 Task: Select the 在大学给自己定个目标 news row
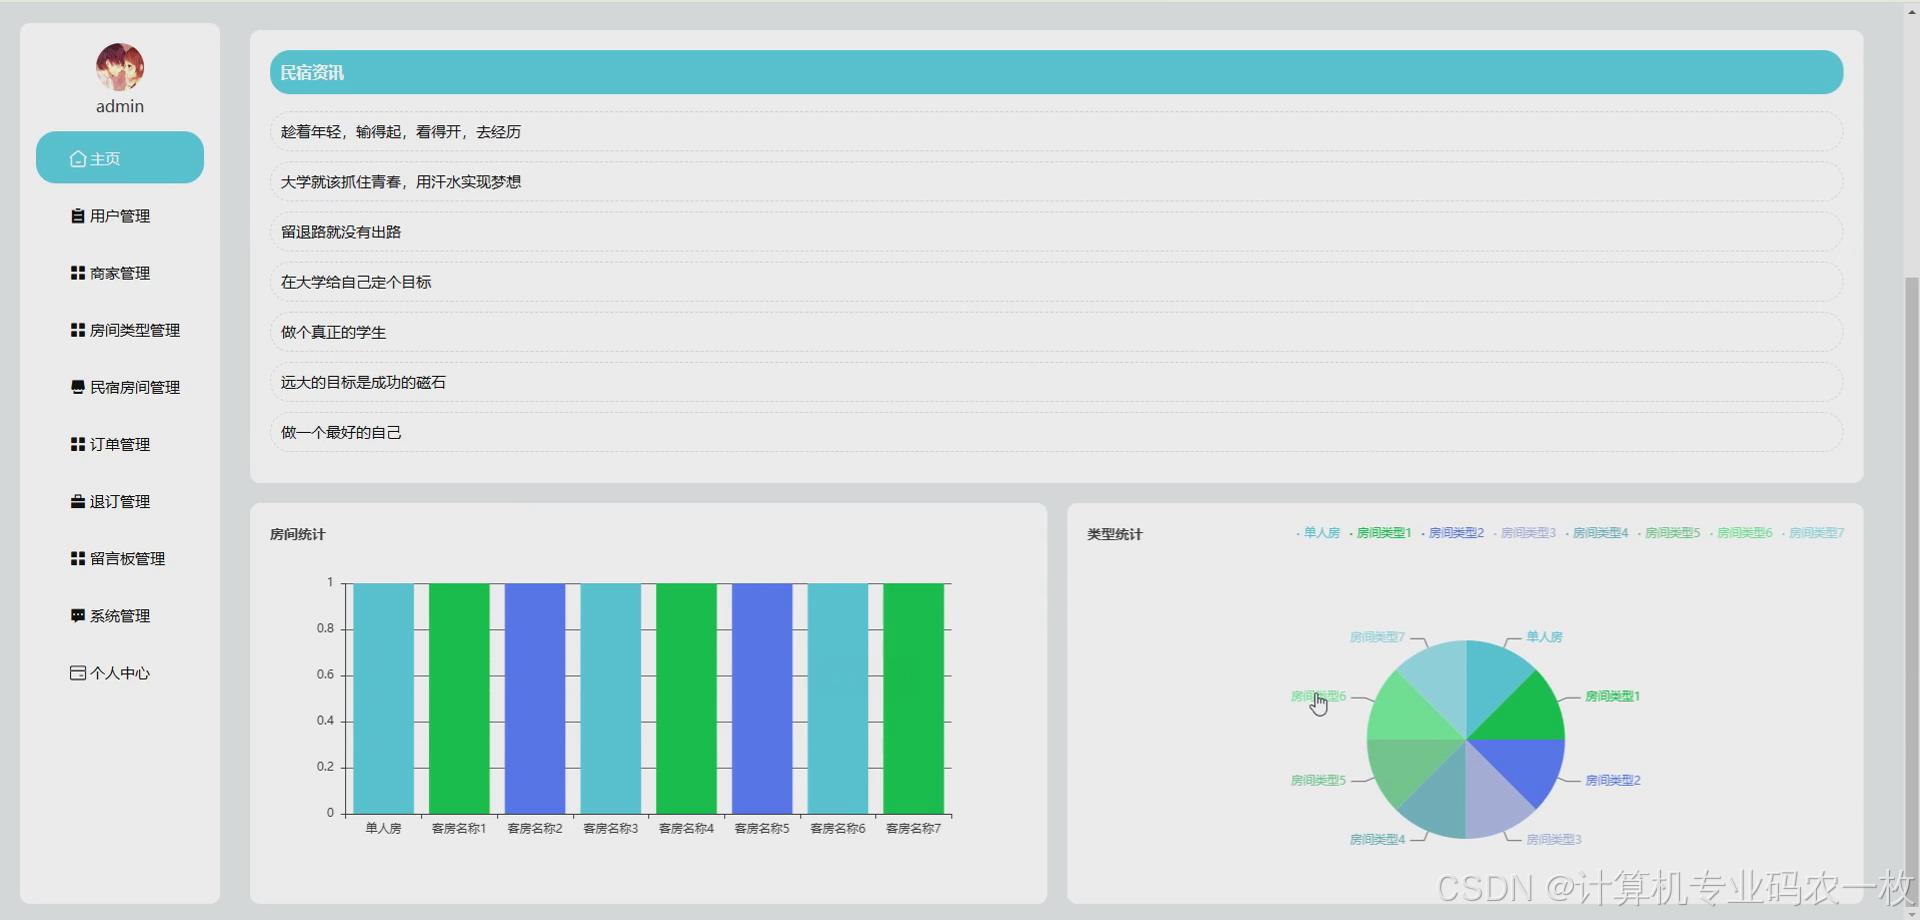(1056, 282)
